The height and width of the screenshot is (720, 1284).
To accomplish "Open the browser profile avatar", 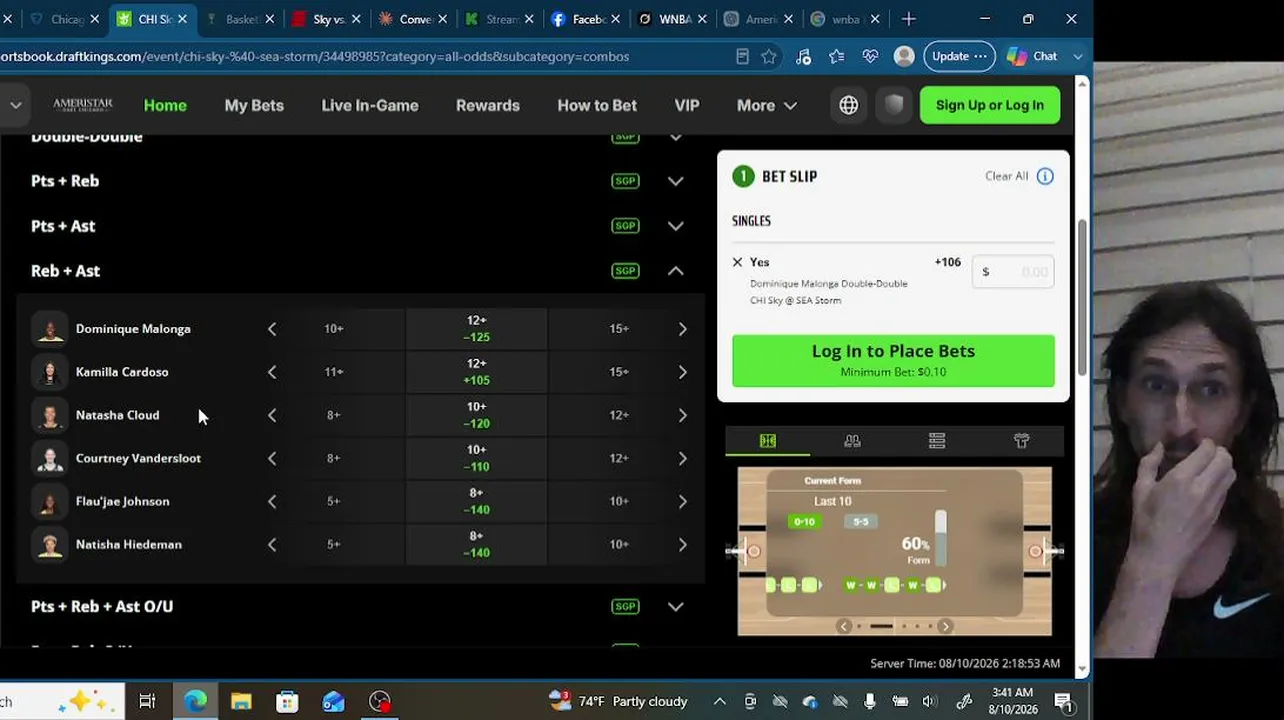I will pyautogui.click(x=904, y=56).
